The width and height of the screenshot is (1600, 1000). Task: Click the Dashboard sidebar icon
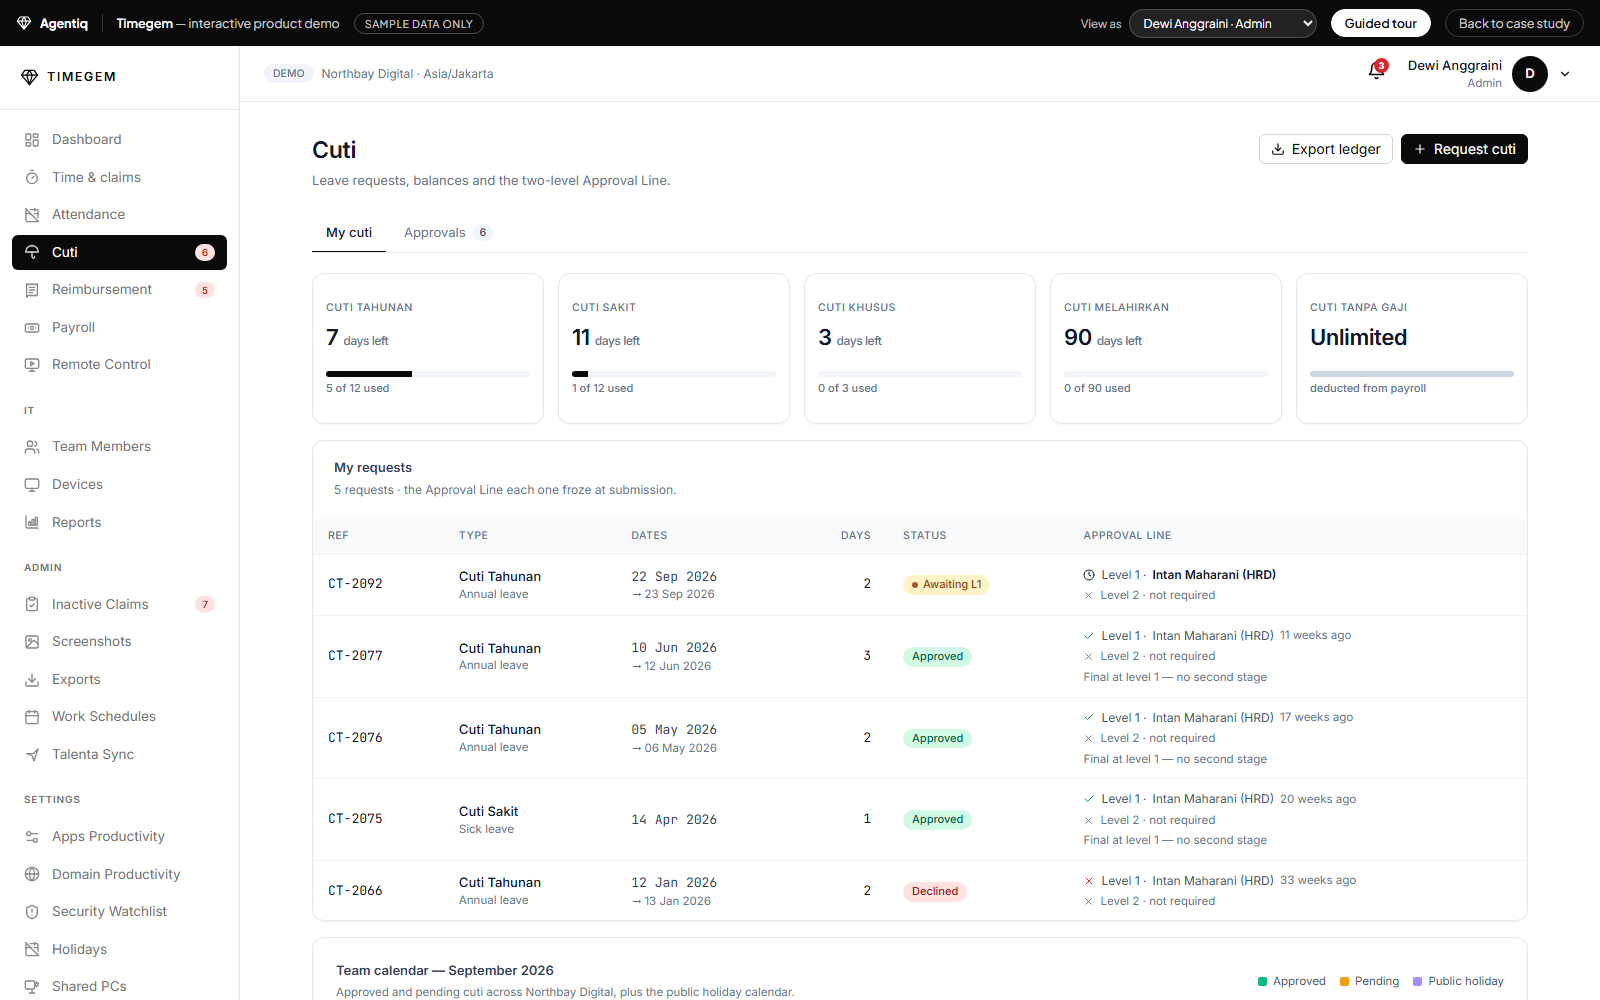tap(32, 140)
